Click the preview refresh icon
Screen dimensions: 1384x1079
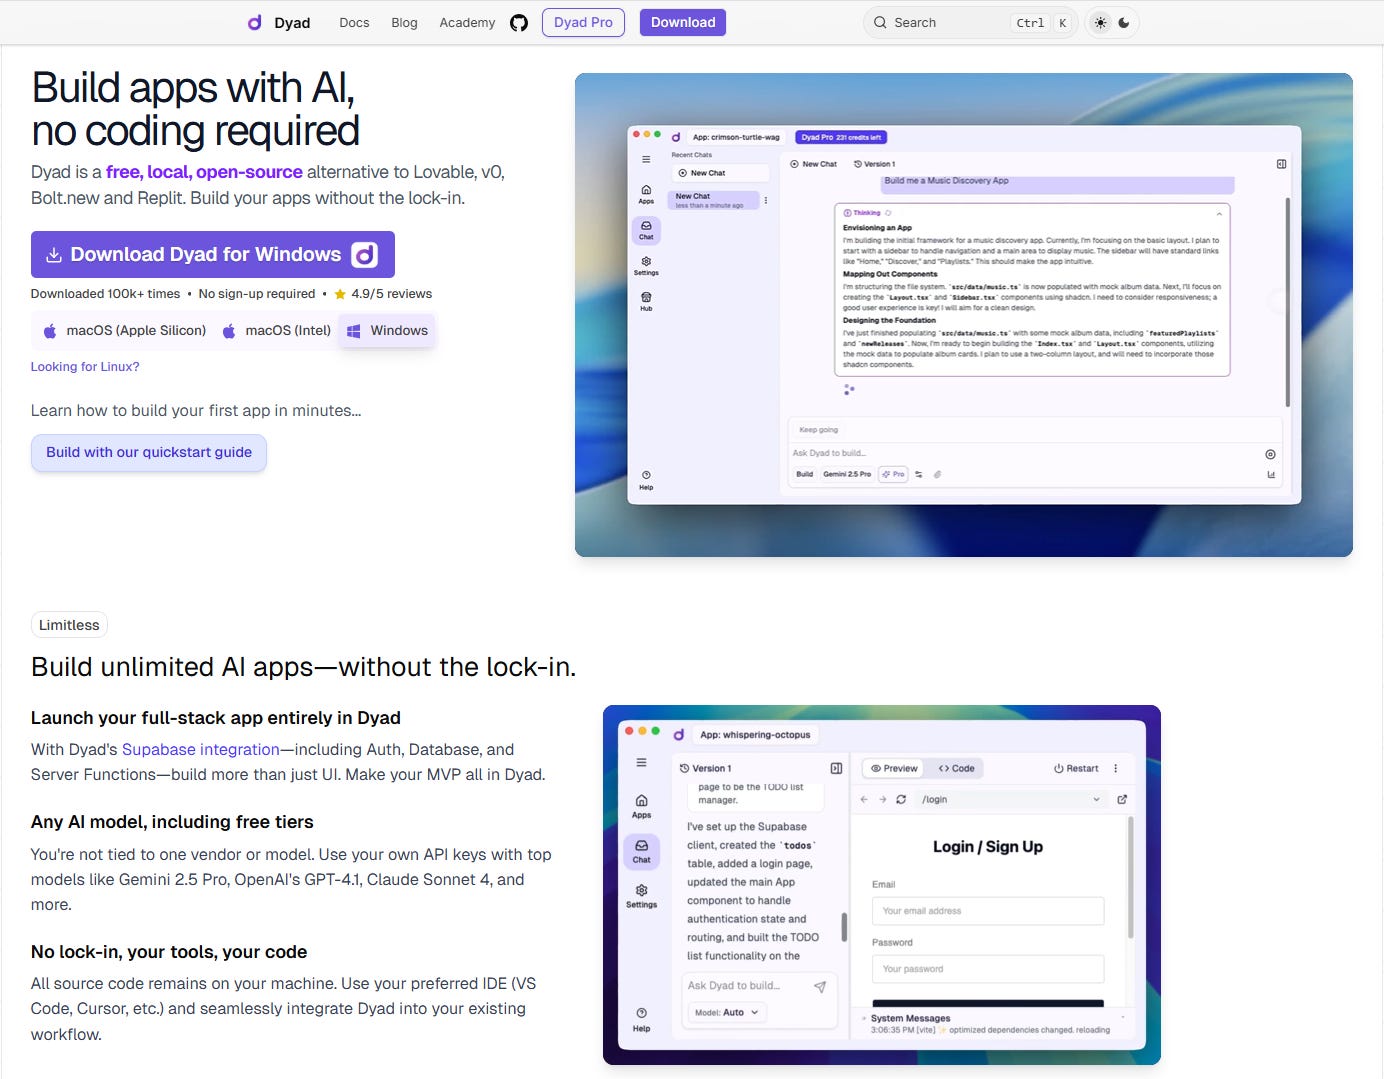click(x=901, y=799)
